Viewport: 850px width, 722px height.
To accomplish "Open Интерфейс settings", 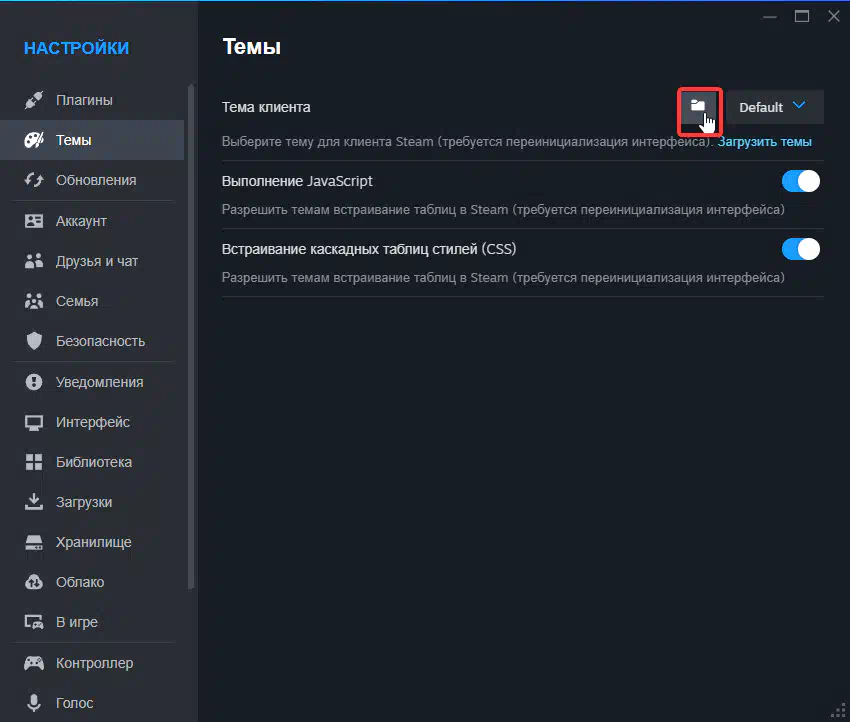I will pos(92,422).
